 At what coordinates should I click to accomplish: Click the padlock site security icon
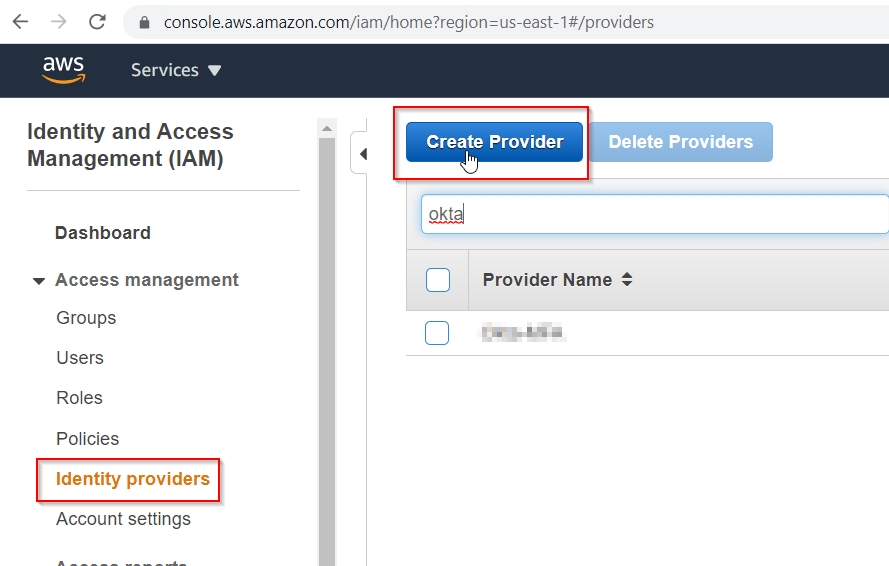[x=145, y=22]
